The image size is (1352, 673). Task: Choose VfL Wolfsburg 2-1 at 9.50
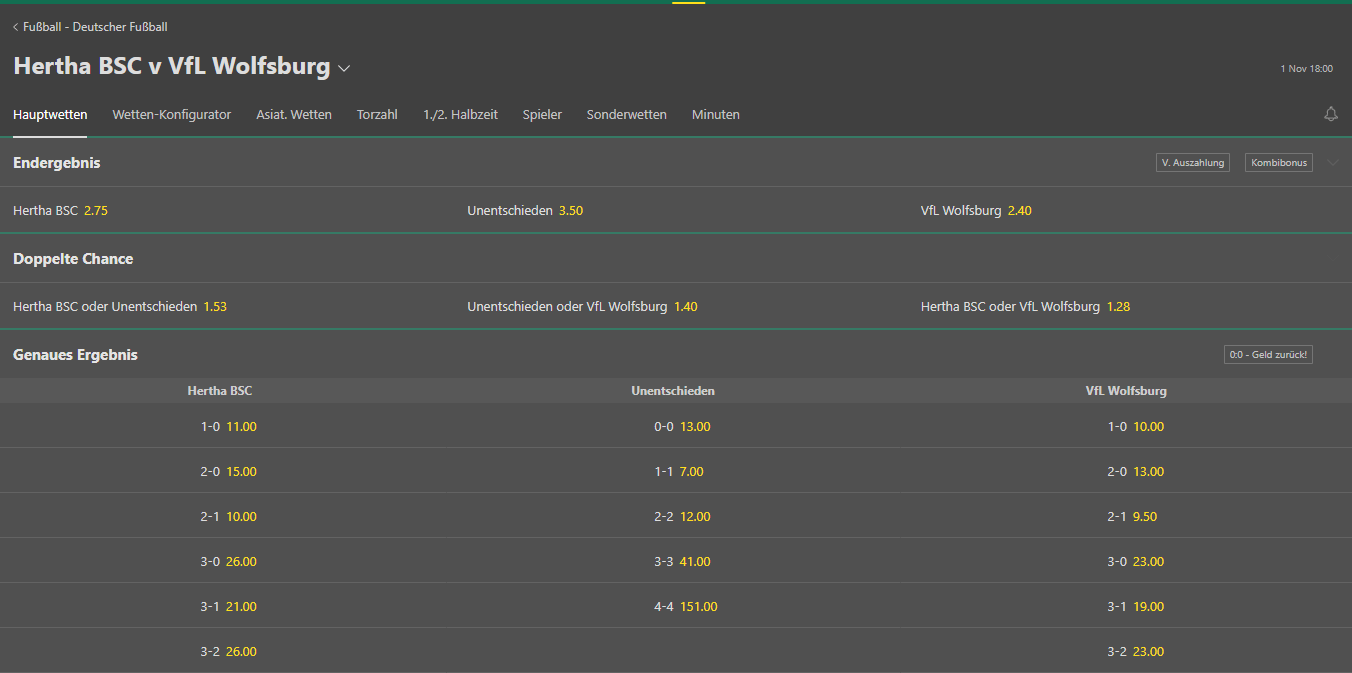[x=1132, y=516]
